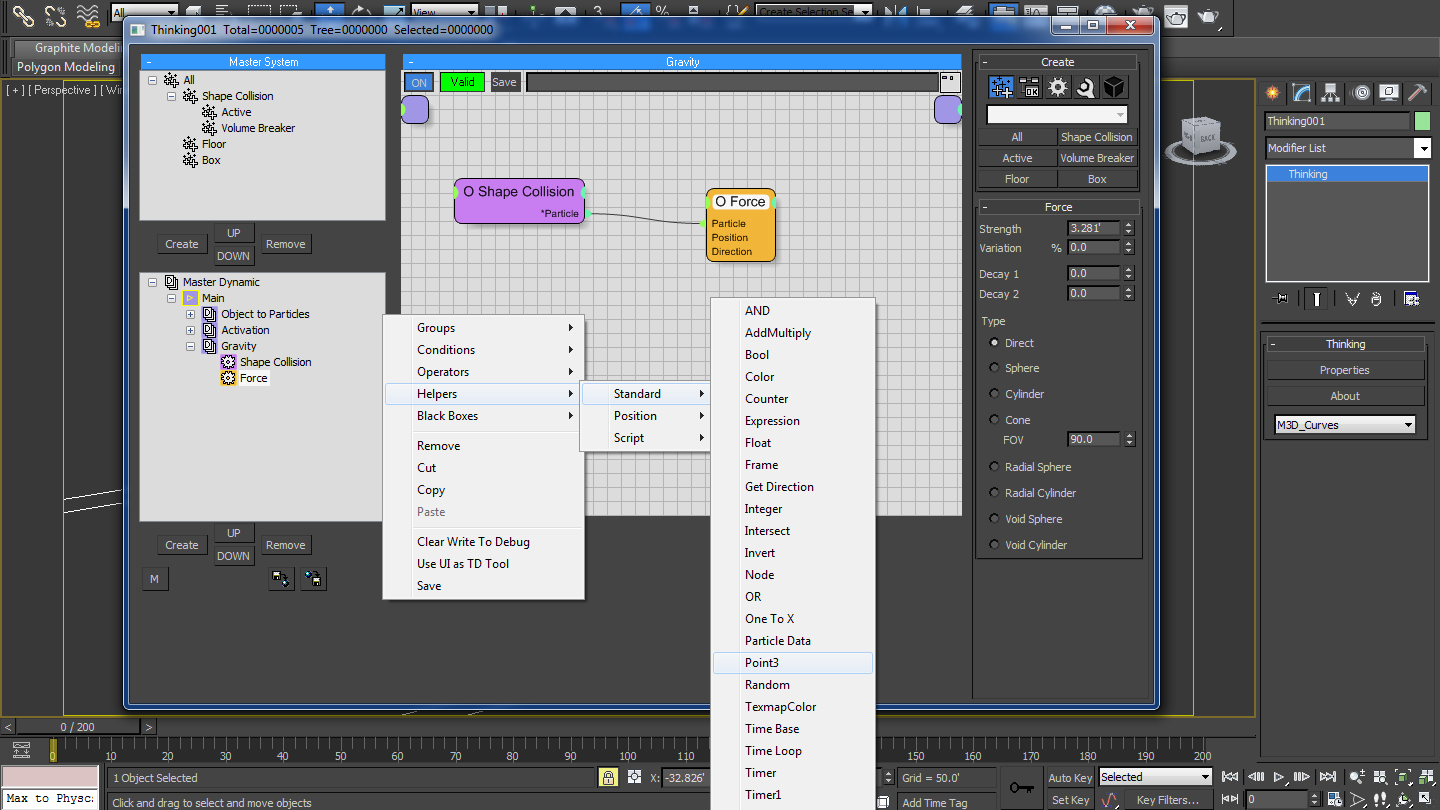The width and height of the screenshot is (1440, 810).
Task: Open the operators gear icon in Create
Action: [1058, 88]
